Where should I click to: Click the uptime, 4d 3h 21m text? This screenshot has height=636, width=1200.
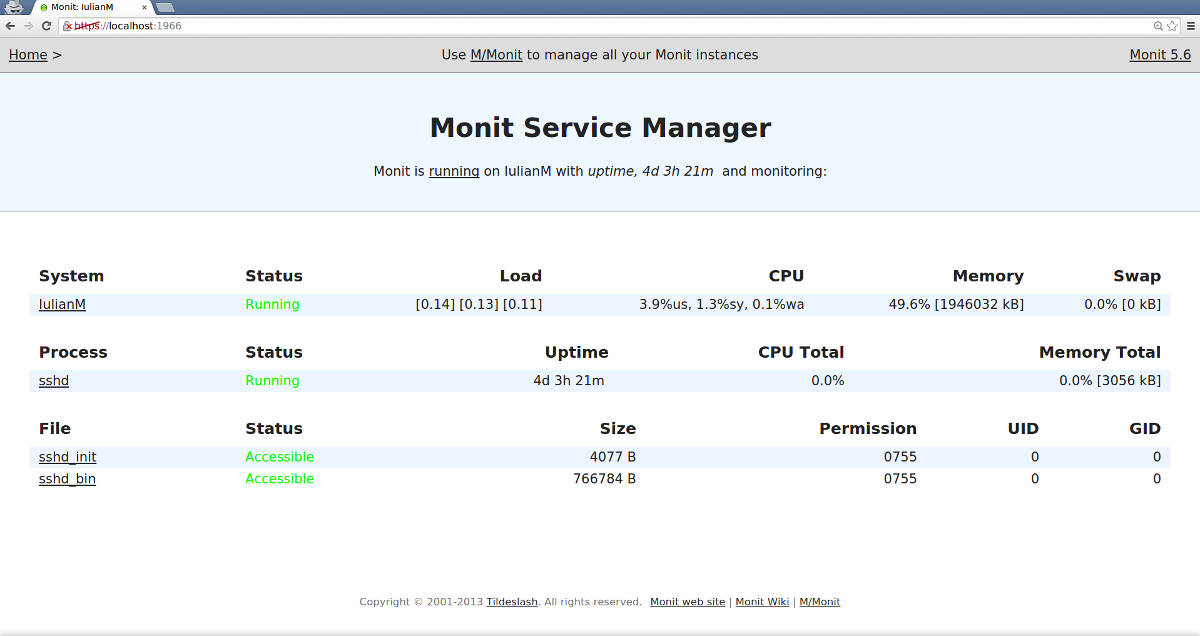pos(650,171)
